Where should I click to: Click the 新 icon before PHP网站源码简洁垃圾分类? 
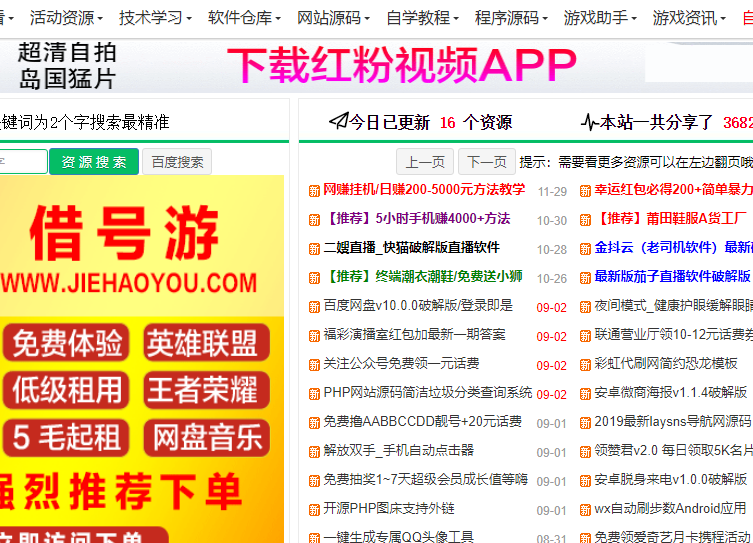314,394
